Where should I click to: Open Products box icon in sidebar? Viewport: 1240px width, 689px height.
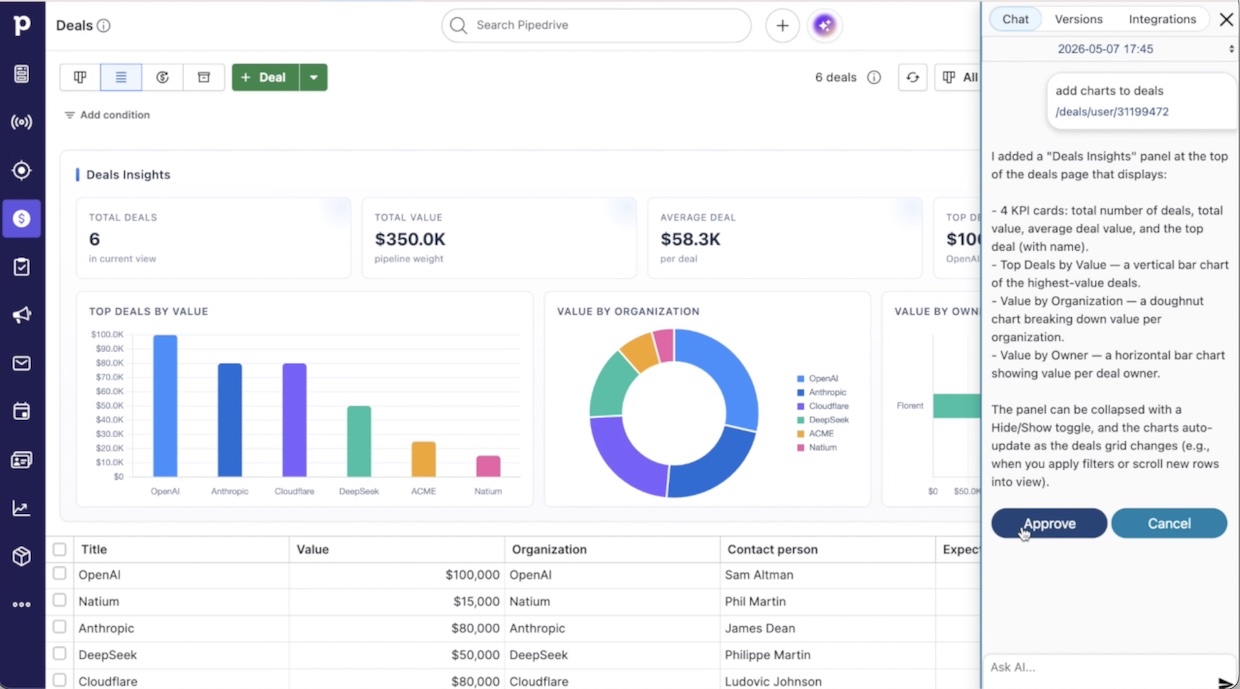[22, 556]
